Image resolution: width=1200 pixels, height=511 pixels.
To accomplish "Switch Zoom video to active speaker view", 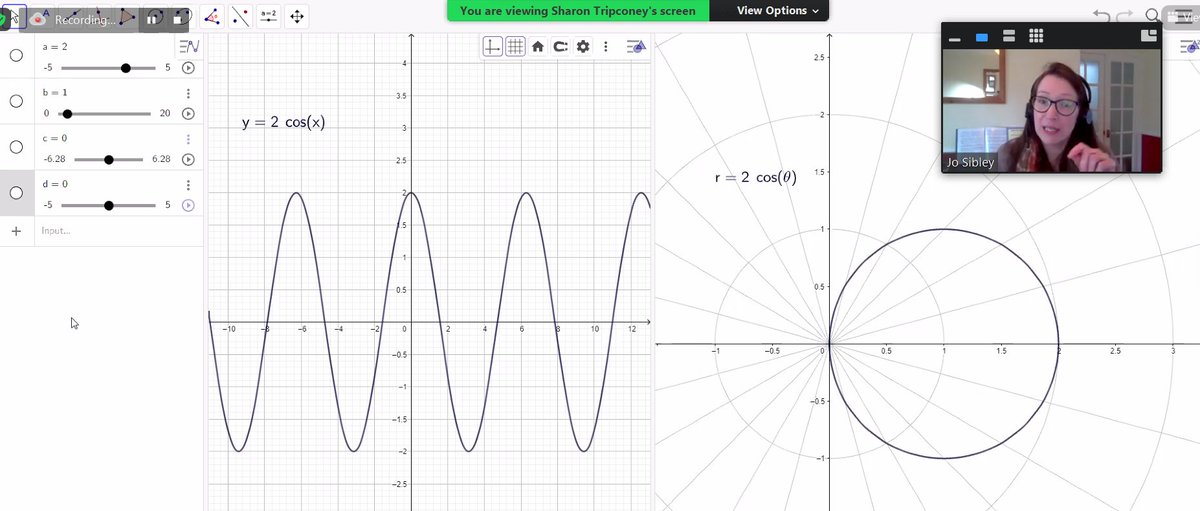I will point(981,37).
